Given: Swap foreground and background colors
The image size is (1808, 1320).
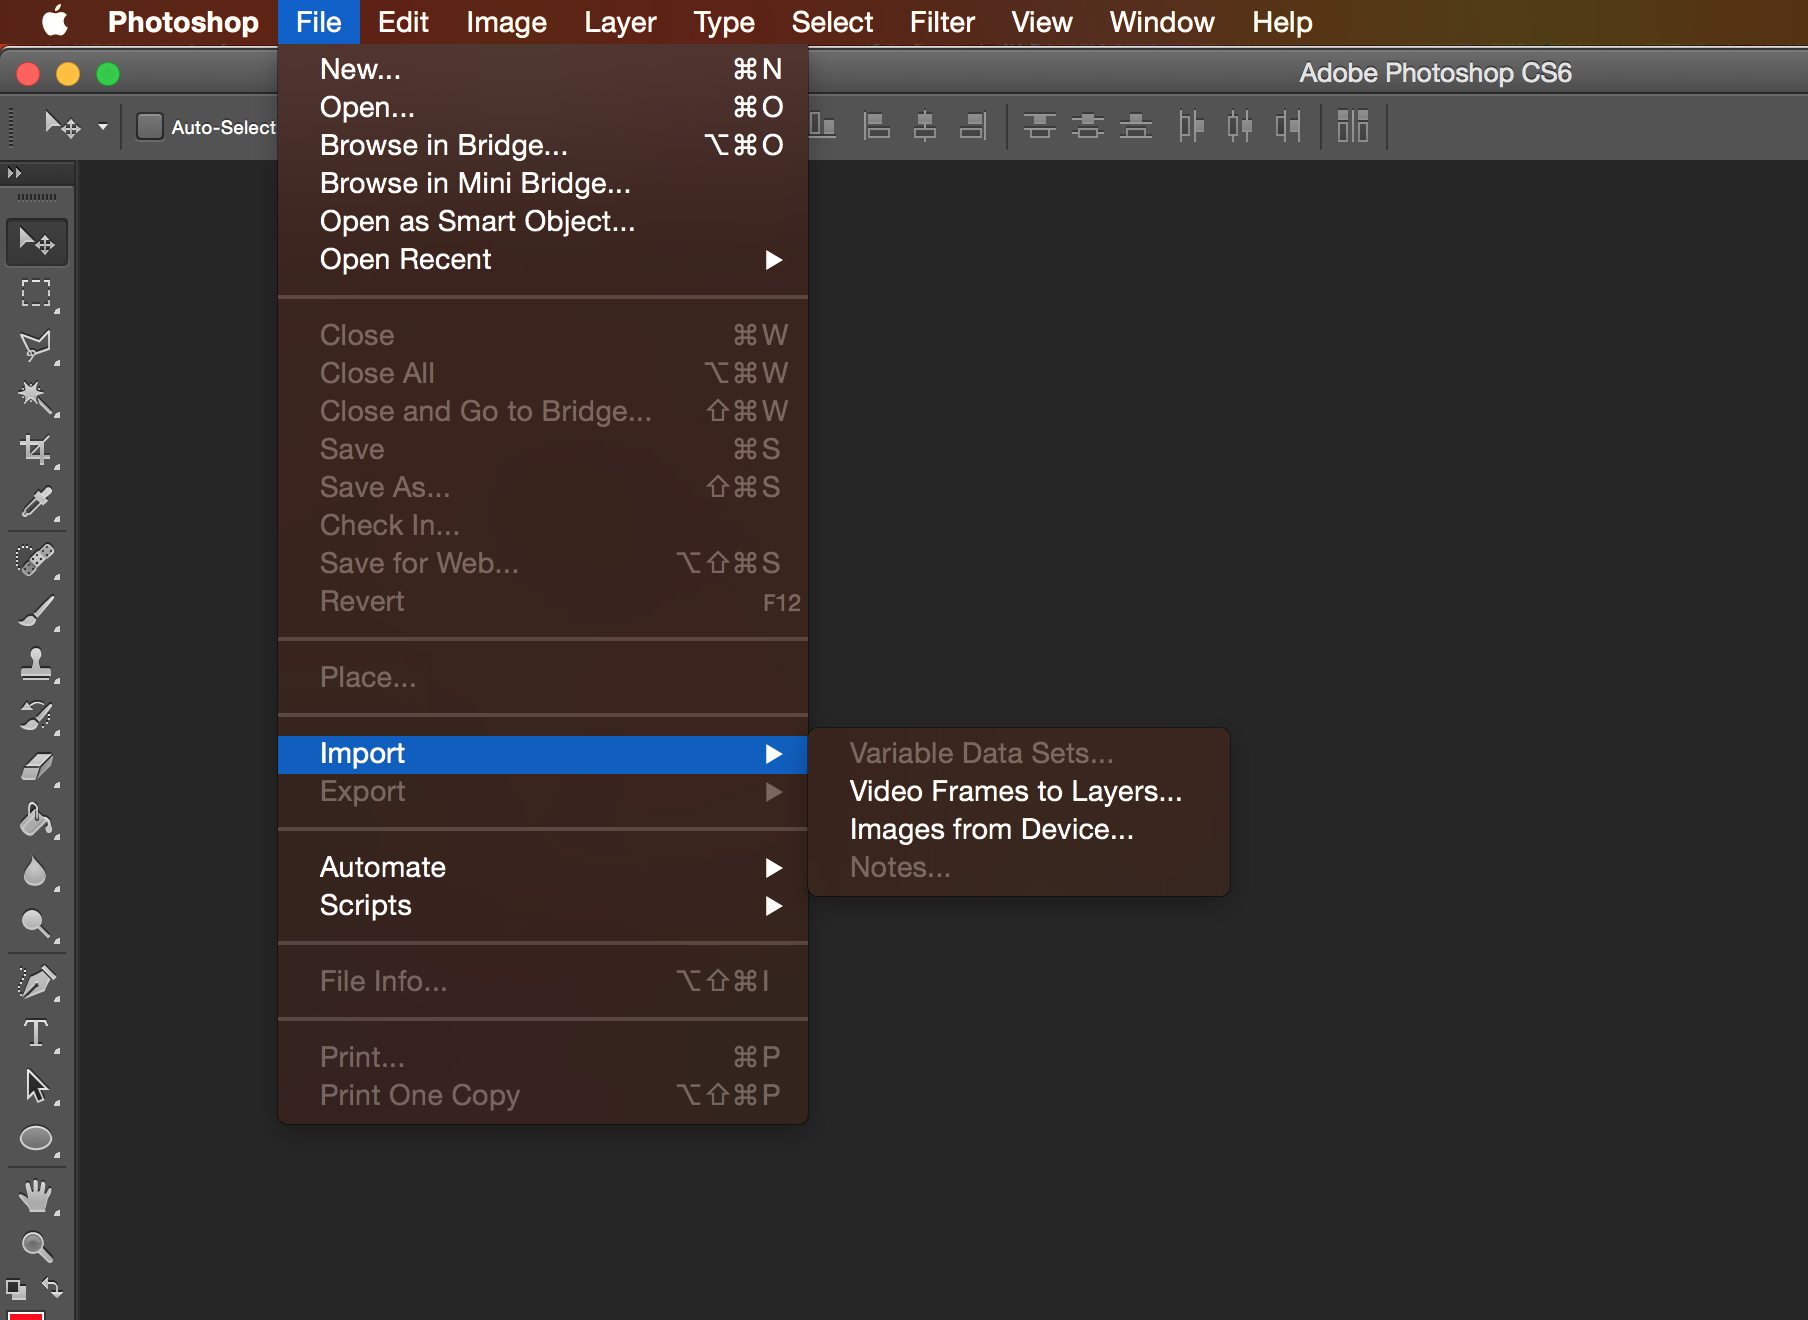Looking at the screenshot, I should (53, 1287).
